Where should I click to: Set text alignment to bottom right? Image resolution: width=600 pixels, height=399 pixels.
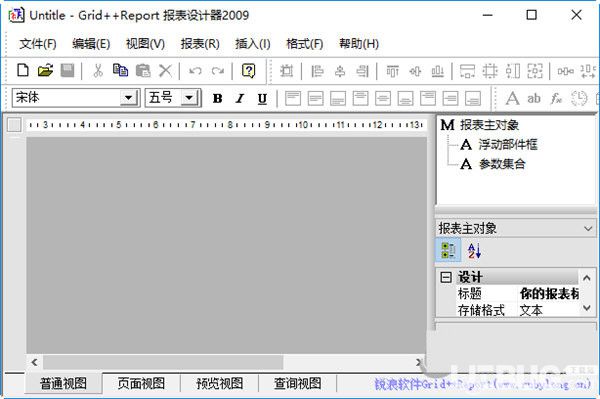tap(473, 98)
